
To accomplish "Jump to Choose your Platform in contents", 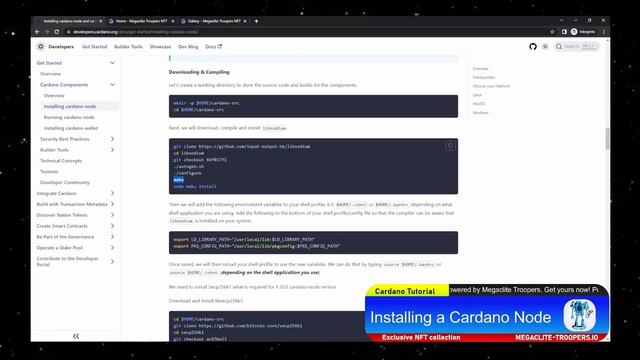I will tap(491, 86).
